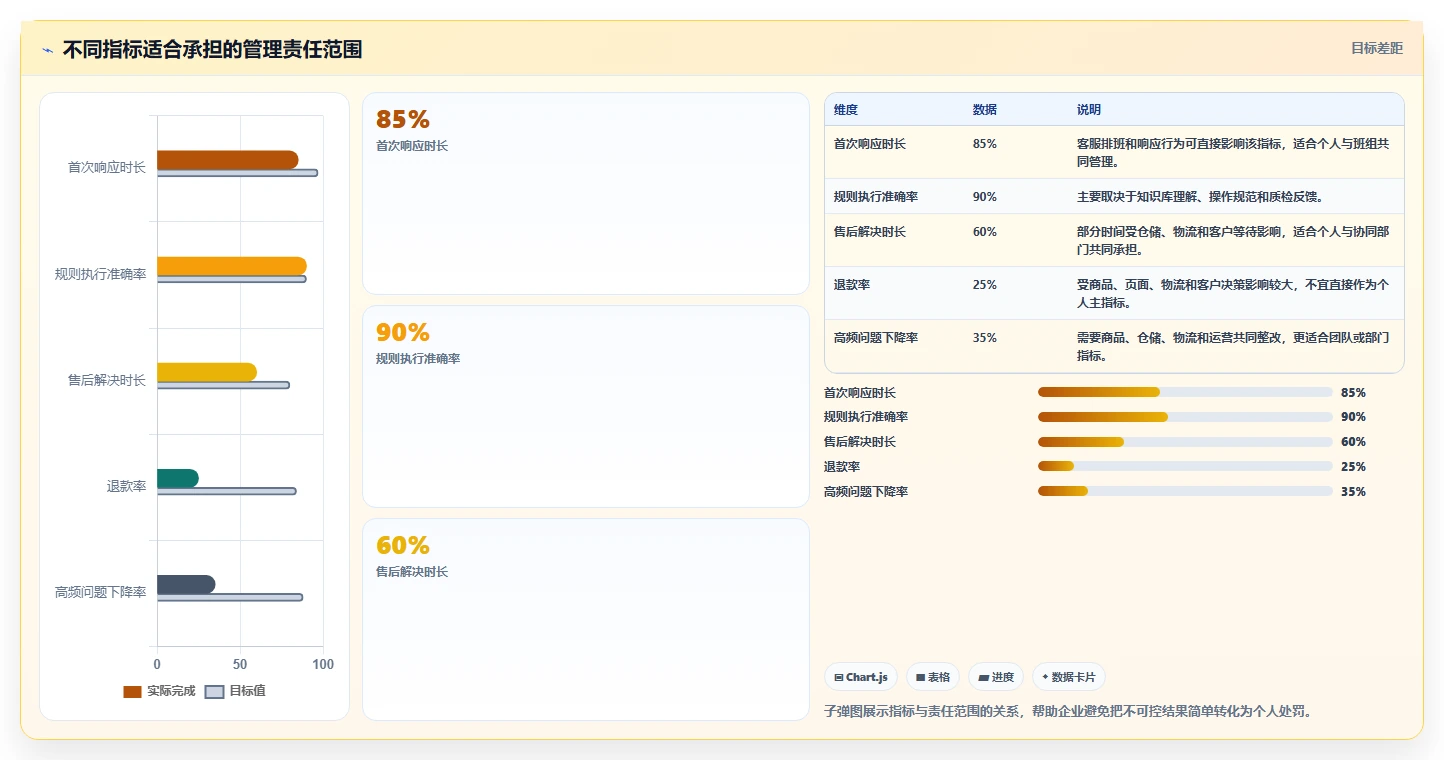Click the 100 x-axis tick label
Image resolution: width=1444 pixels, height=760 pixels.
[323, 664]
